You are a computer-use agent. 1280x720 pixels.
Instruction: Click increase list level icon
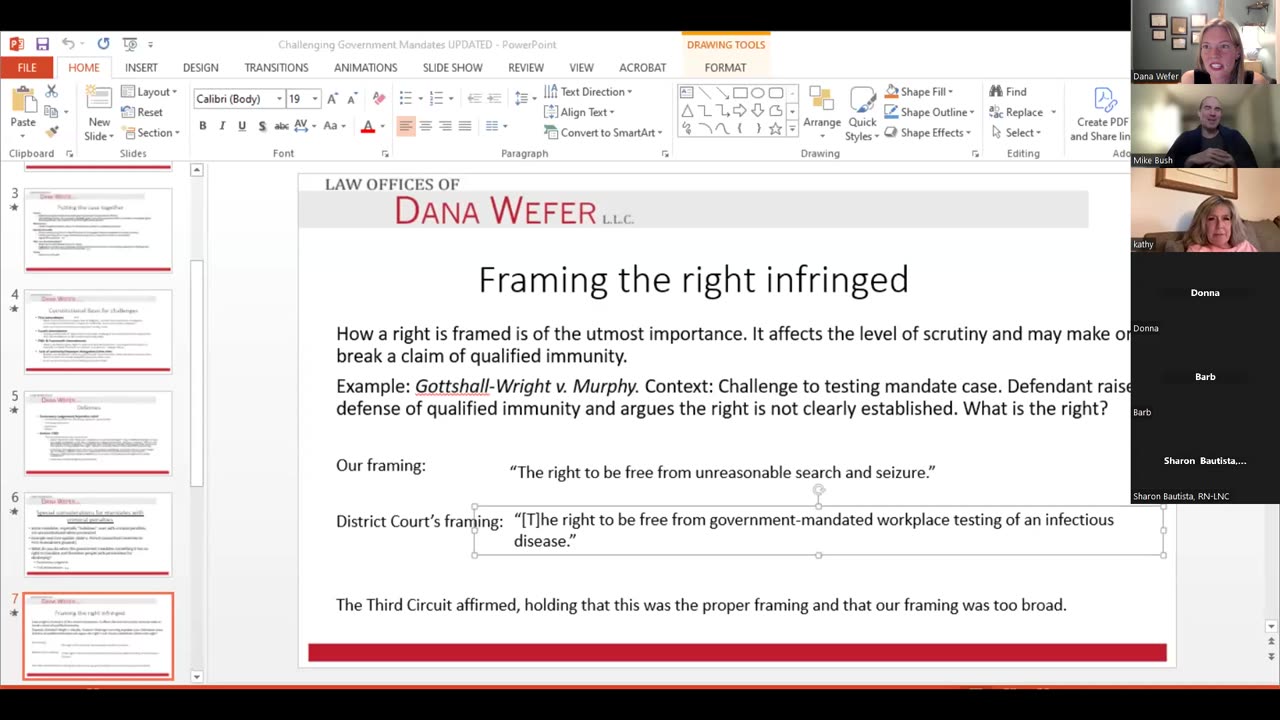(495, 98)
